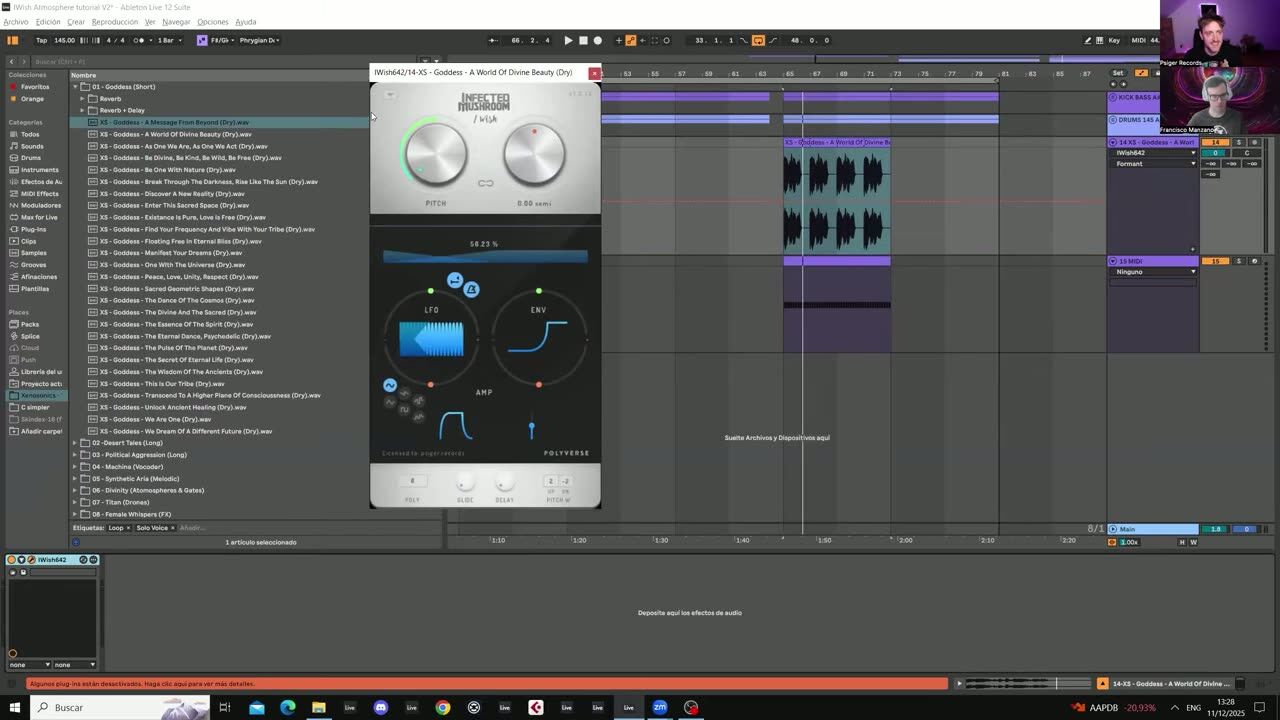Screen dimensions: 1280x720
Task: Select XS - Goddess - We Are One (Dry).wav
Action: click(155, 419)
